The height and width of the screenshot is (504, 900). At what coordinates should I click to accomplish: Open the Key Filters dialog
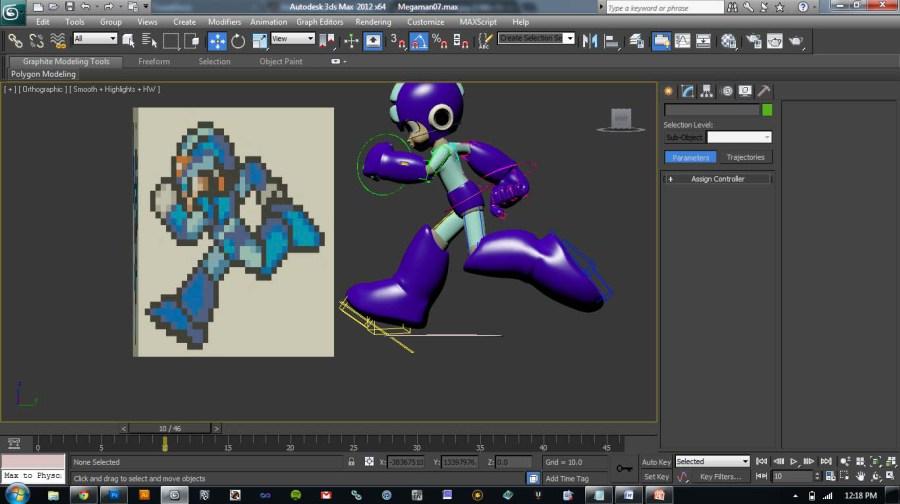click(x=720, y=477)
